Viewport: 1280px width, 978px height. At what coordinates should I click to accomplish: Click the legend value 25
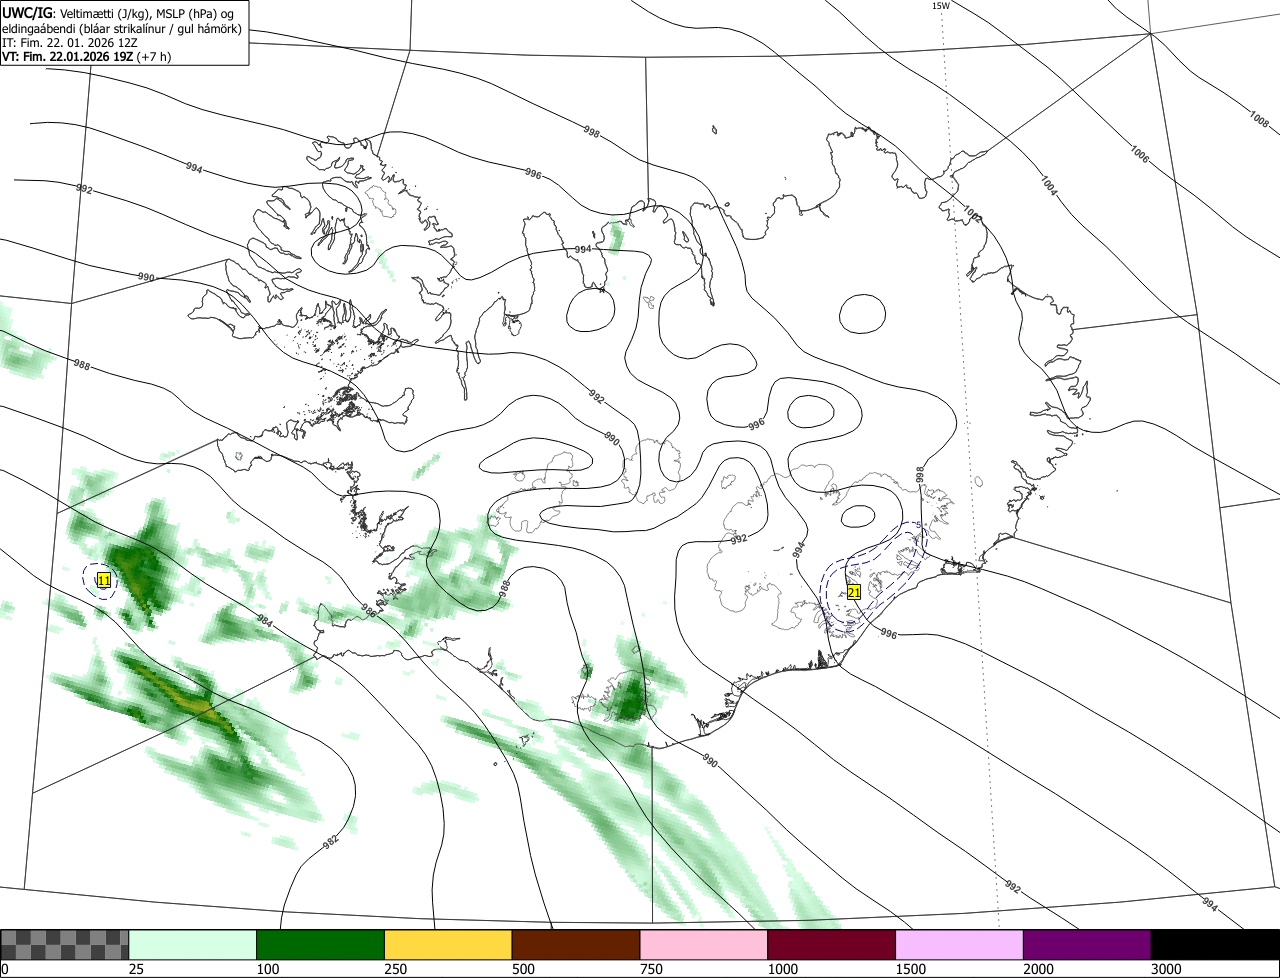tap(136, 969)
